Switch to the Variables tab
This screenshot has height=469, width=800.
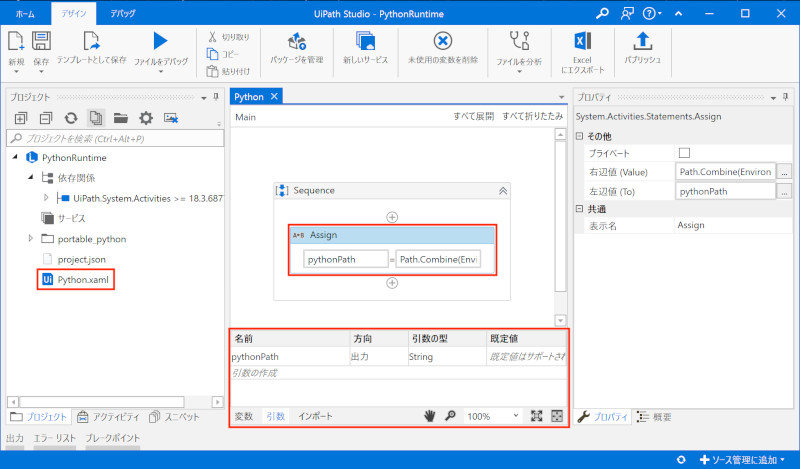click(x=244, y=416)
